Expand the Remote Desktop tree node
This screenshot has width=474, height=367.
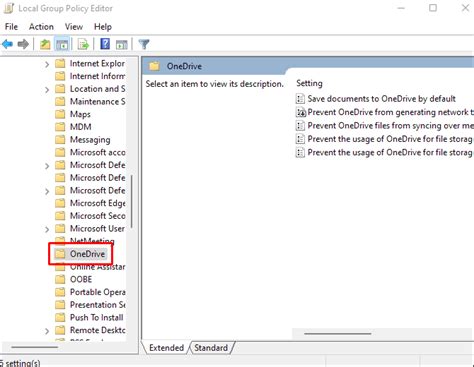(47, 331)
